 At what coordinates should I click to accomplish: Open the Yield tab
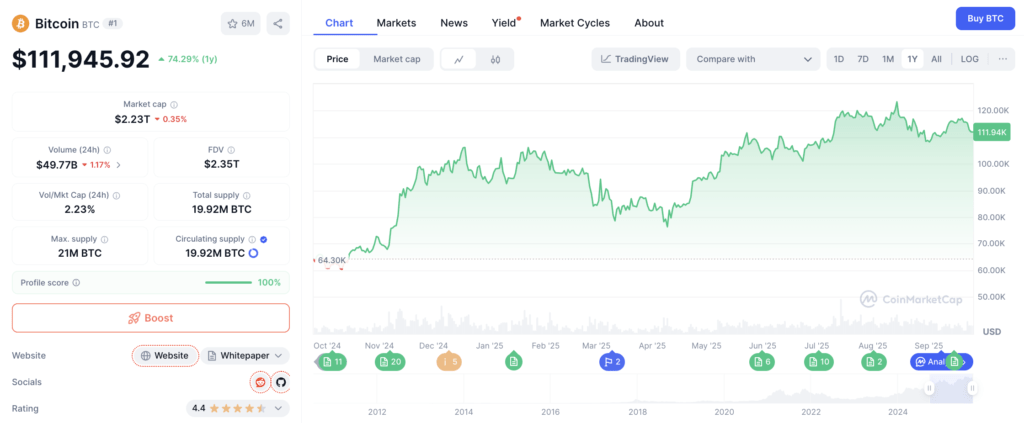coord(504,23)
